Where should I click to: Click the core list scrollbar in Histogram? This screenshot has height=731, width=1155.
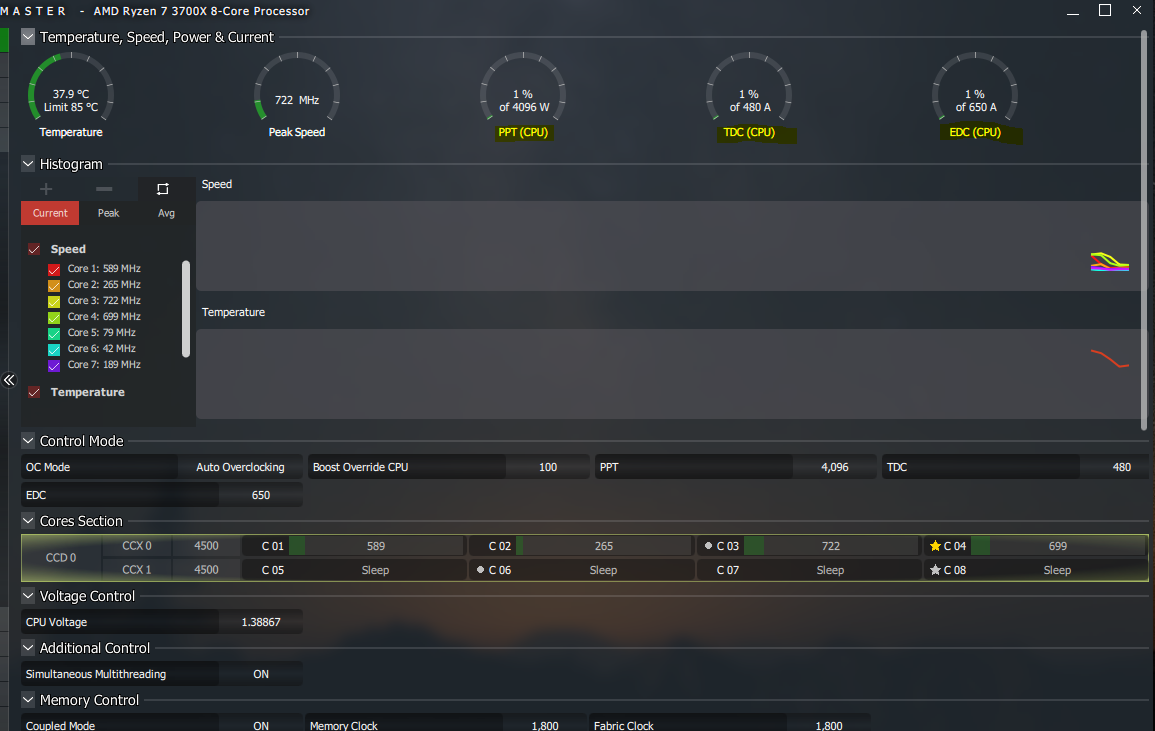click(x=186, y=309)
